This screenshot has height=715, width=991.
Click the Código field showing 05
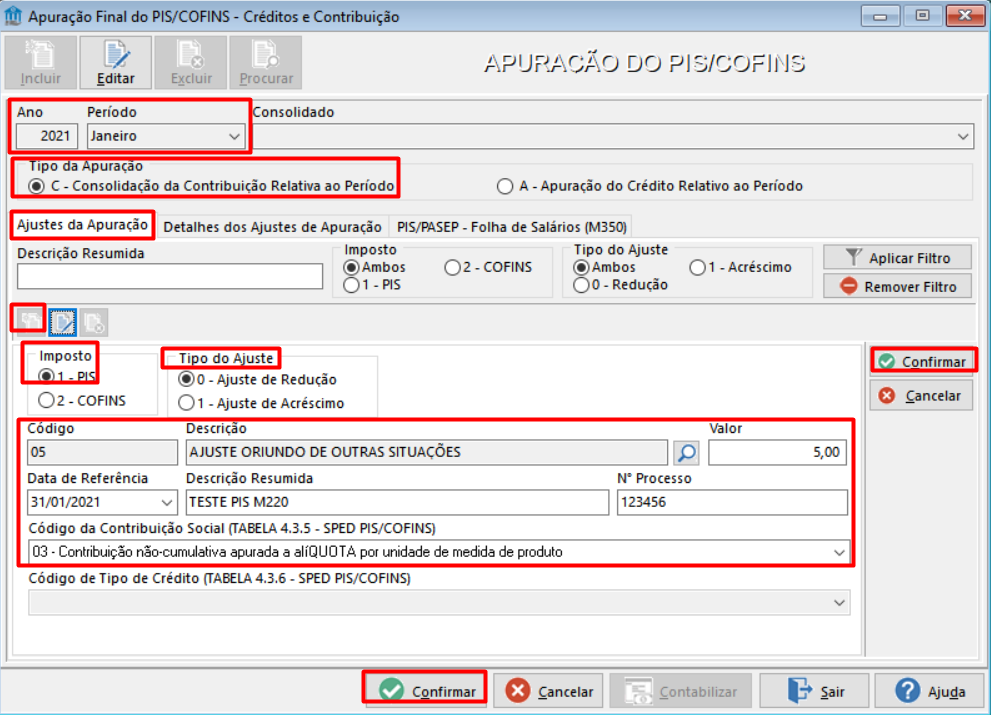point(102,452)
